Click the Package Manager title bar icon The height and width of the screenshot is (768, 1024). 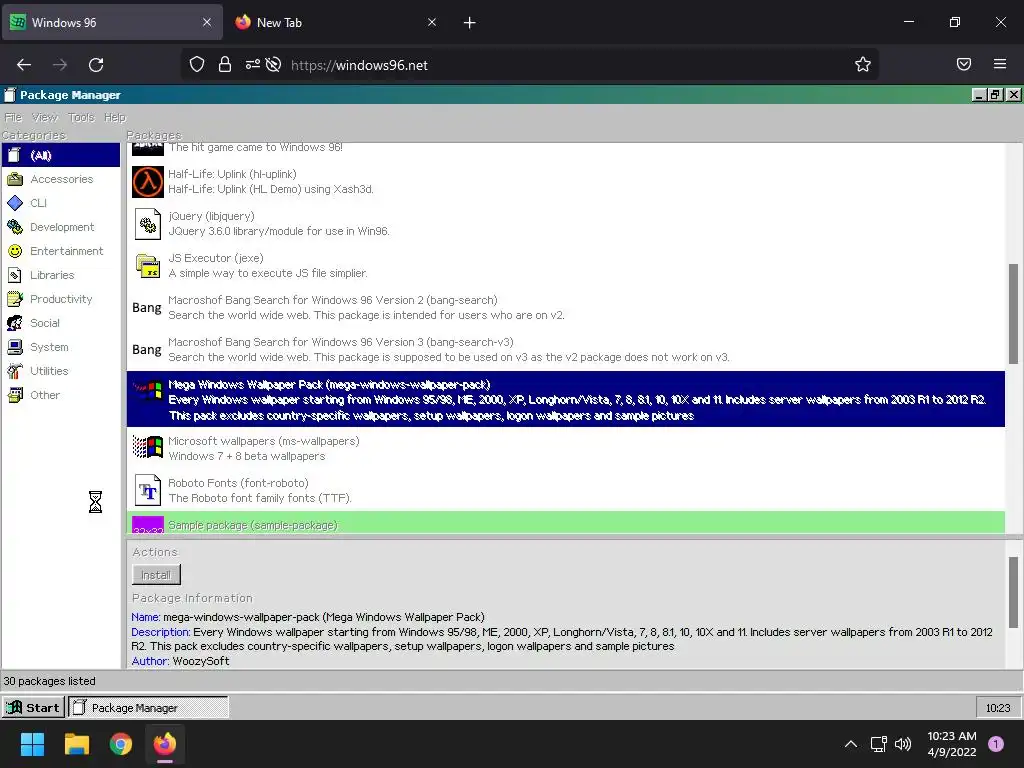[9, 95]
